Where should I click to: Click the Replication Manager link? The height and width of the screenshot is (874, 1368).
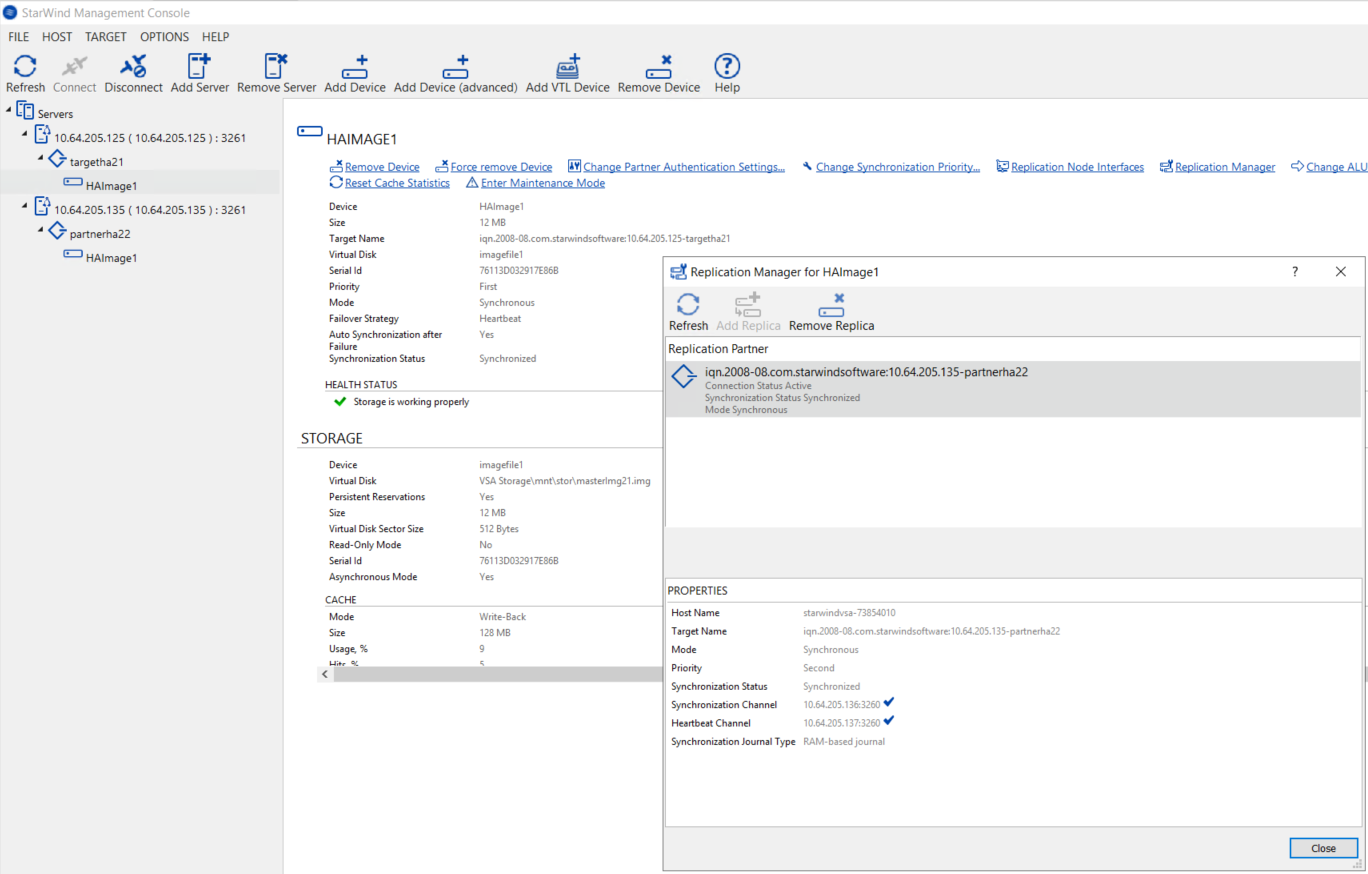(x=1225, y=167)
